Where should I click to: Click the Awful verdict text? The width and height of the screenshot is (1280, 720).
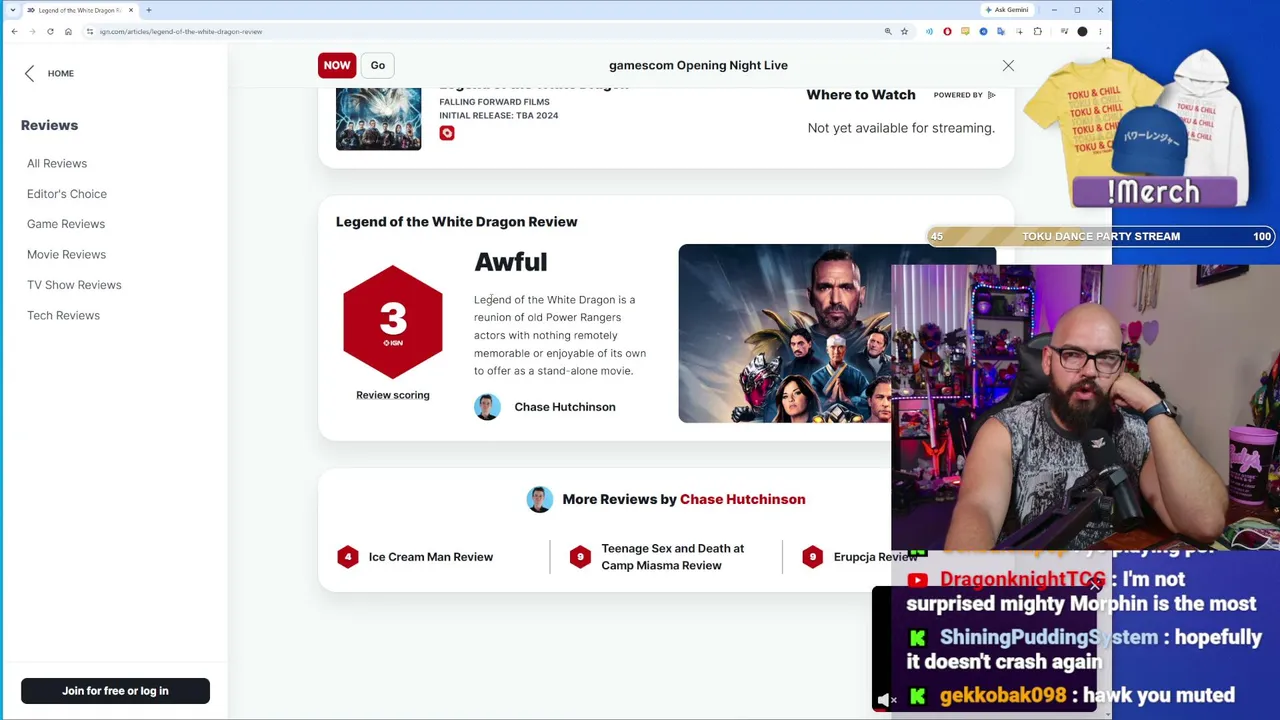click(511, 262)
